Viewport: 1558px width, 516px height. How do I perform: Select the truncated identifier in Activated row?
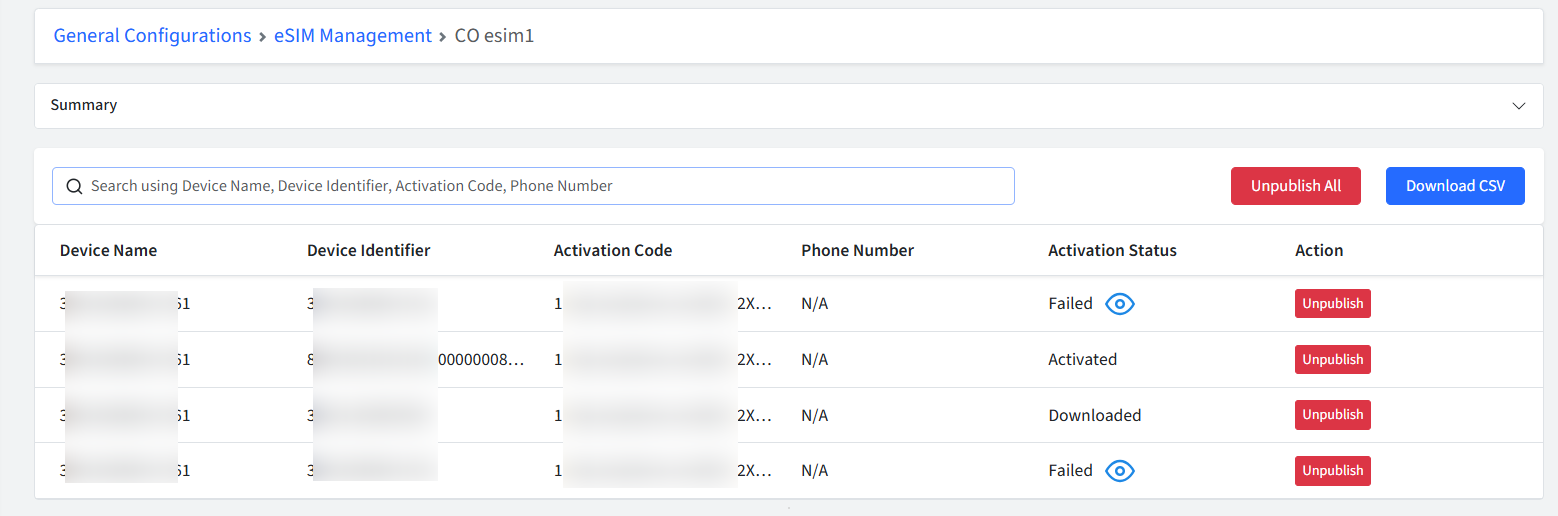(416, 360)
